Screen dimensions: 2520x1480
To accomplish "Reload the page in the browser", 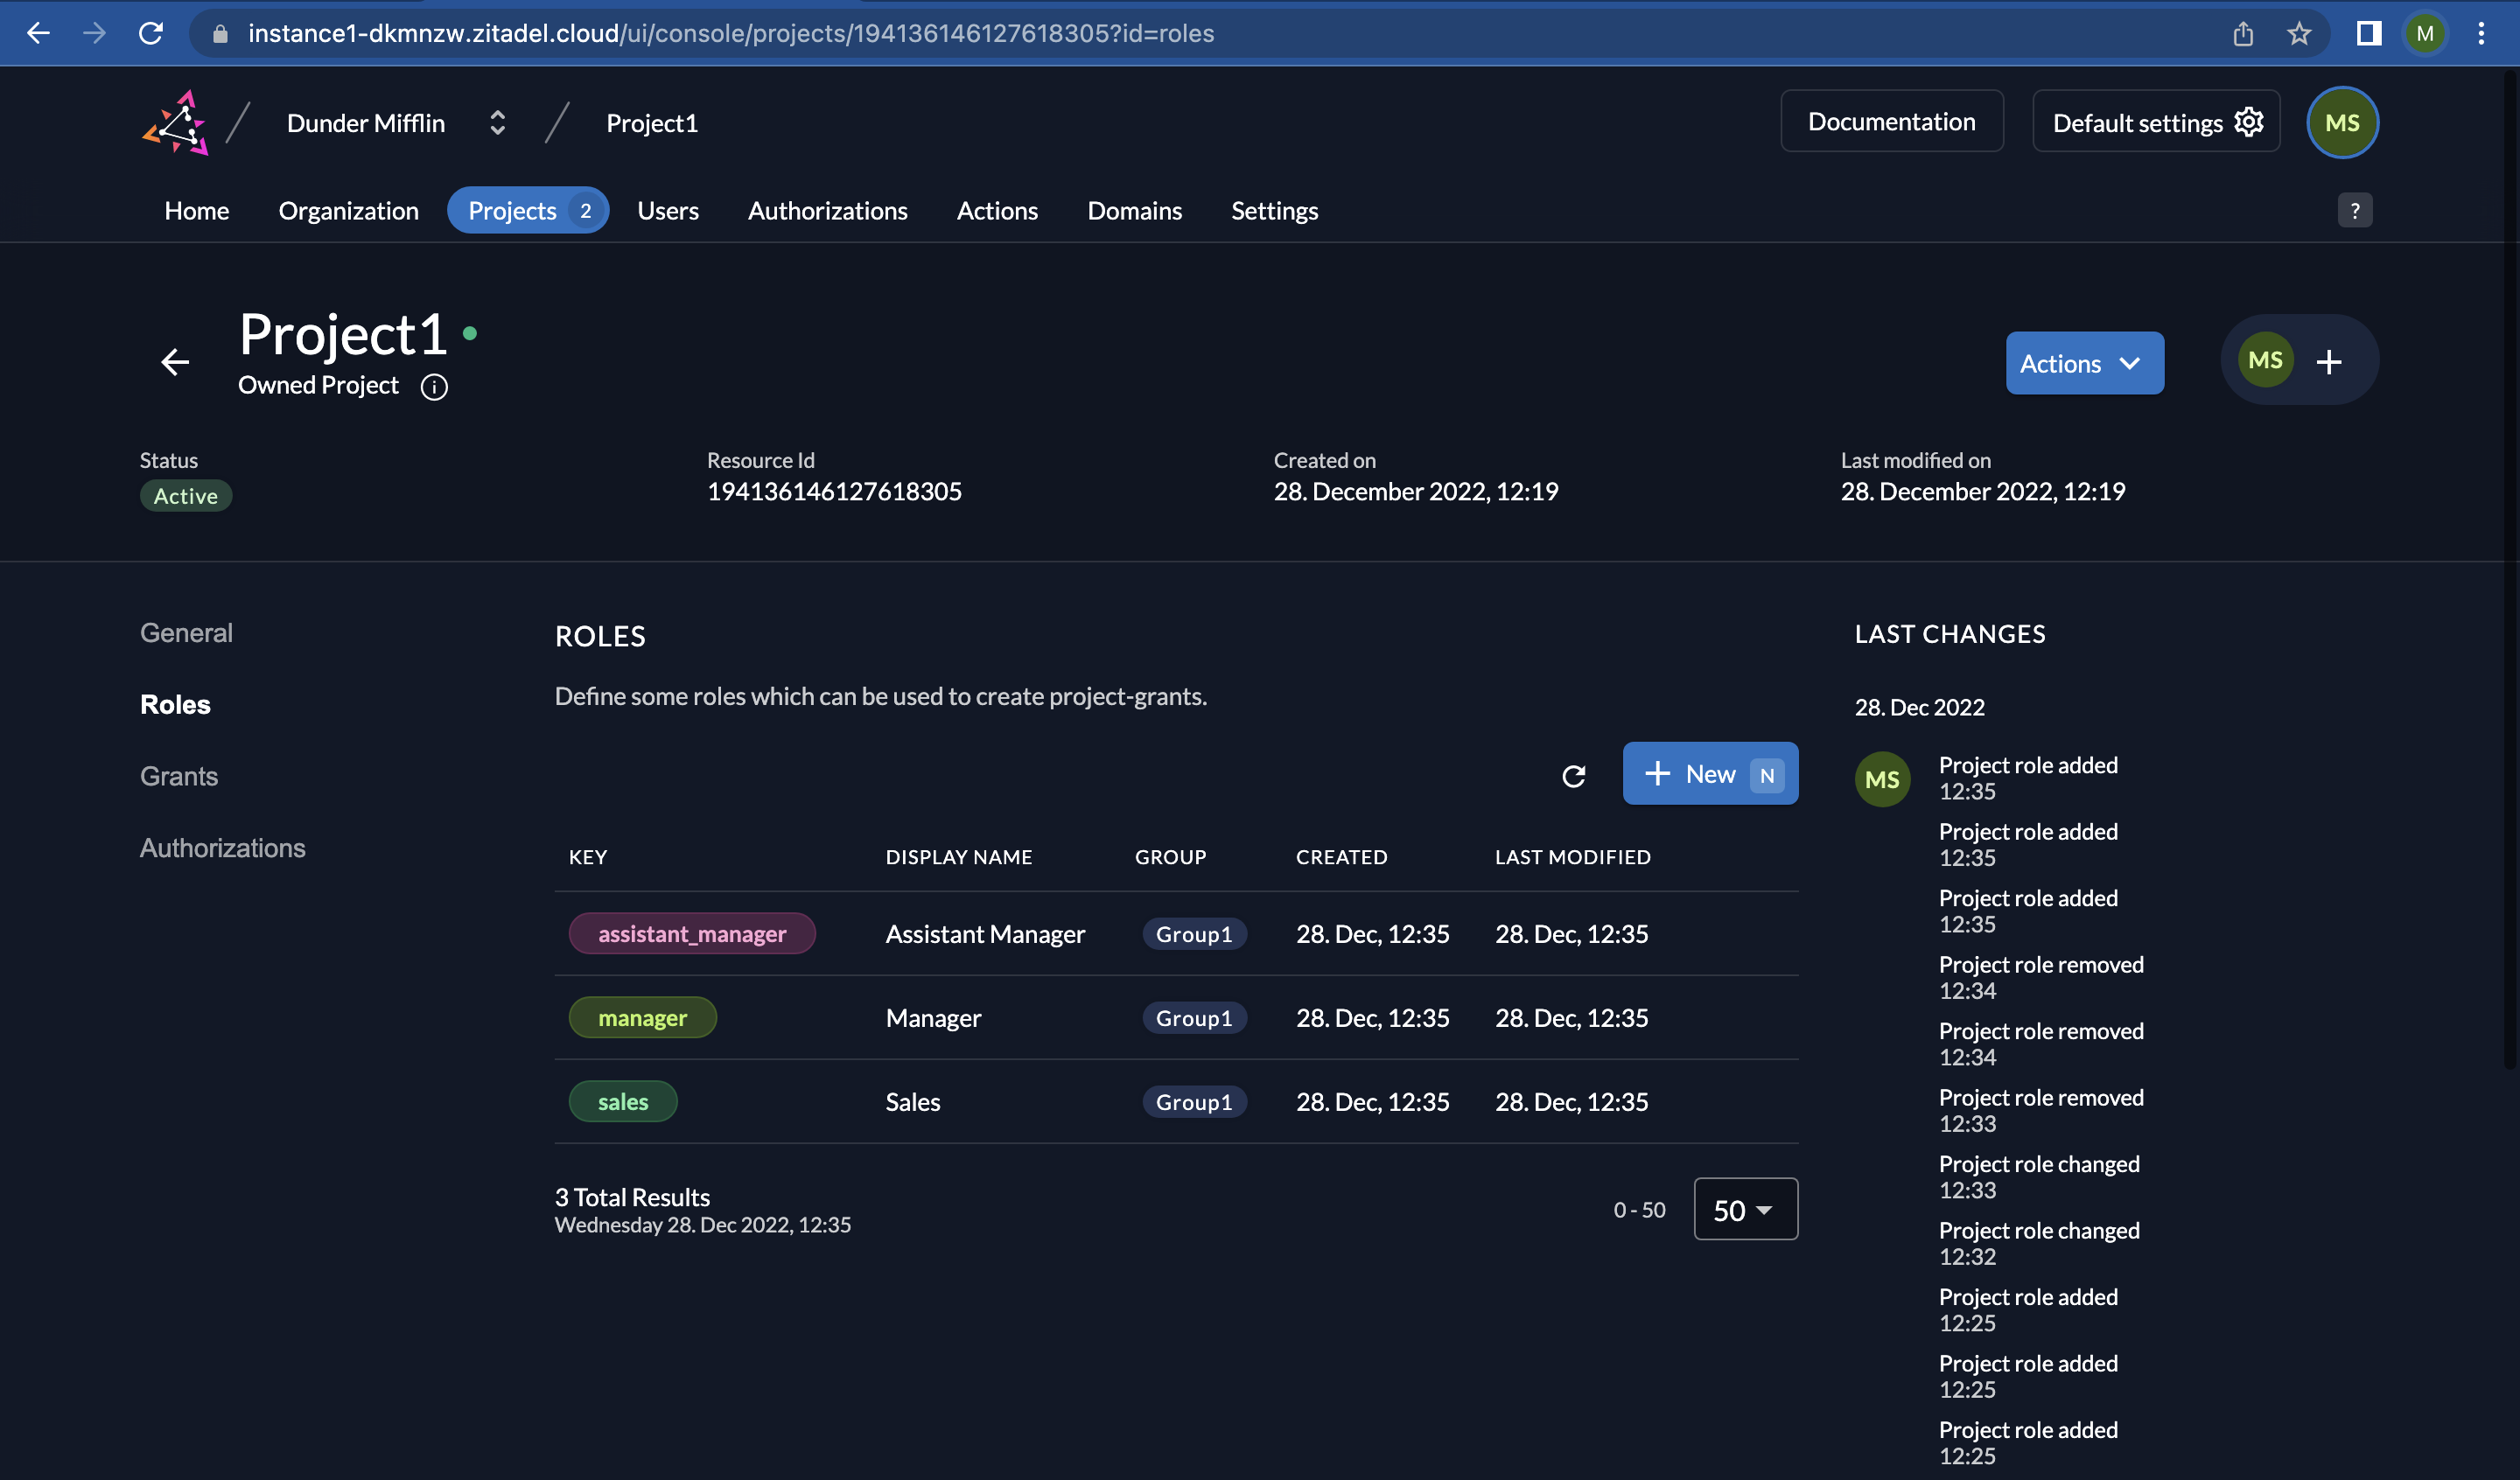I will 151,34.
